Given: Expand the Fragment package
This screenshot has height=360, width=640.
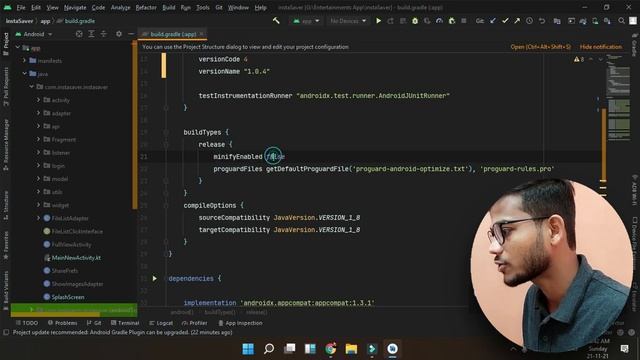Looking at the screenshot, I should pyautogui.click(x=38, y=139).
